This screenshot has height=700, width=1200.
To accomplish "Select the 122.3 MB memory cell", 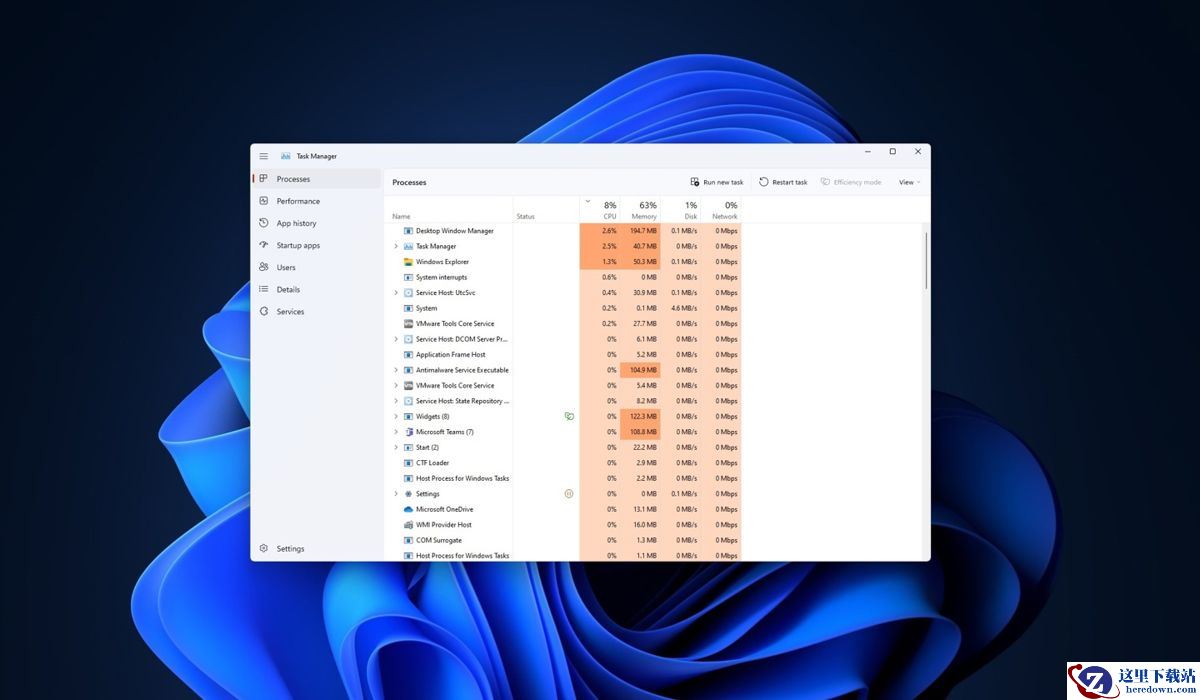I will click(x=640, y=416).
